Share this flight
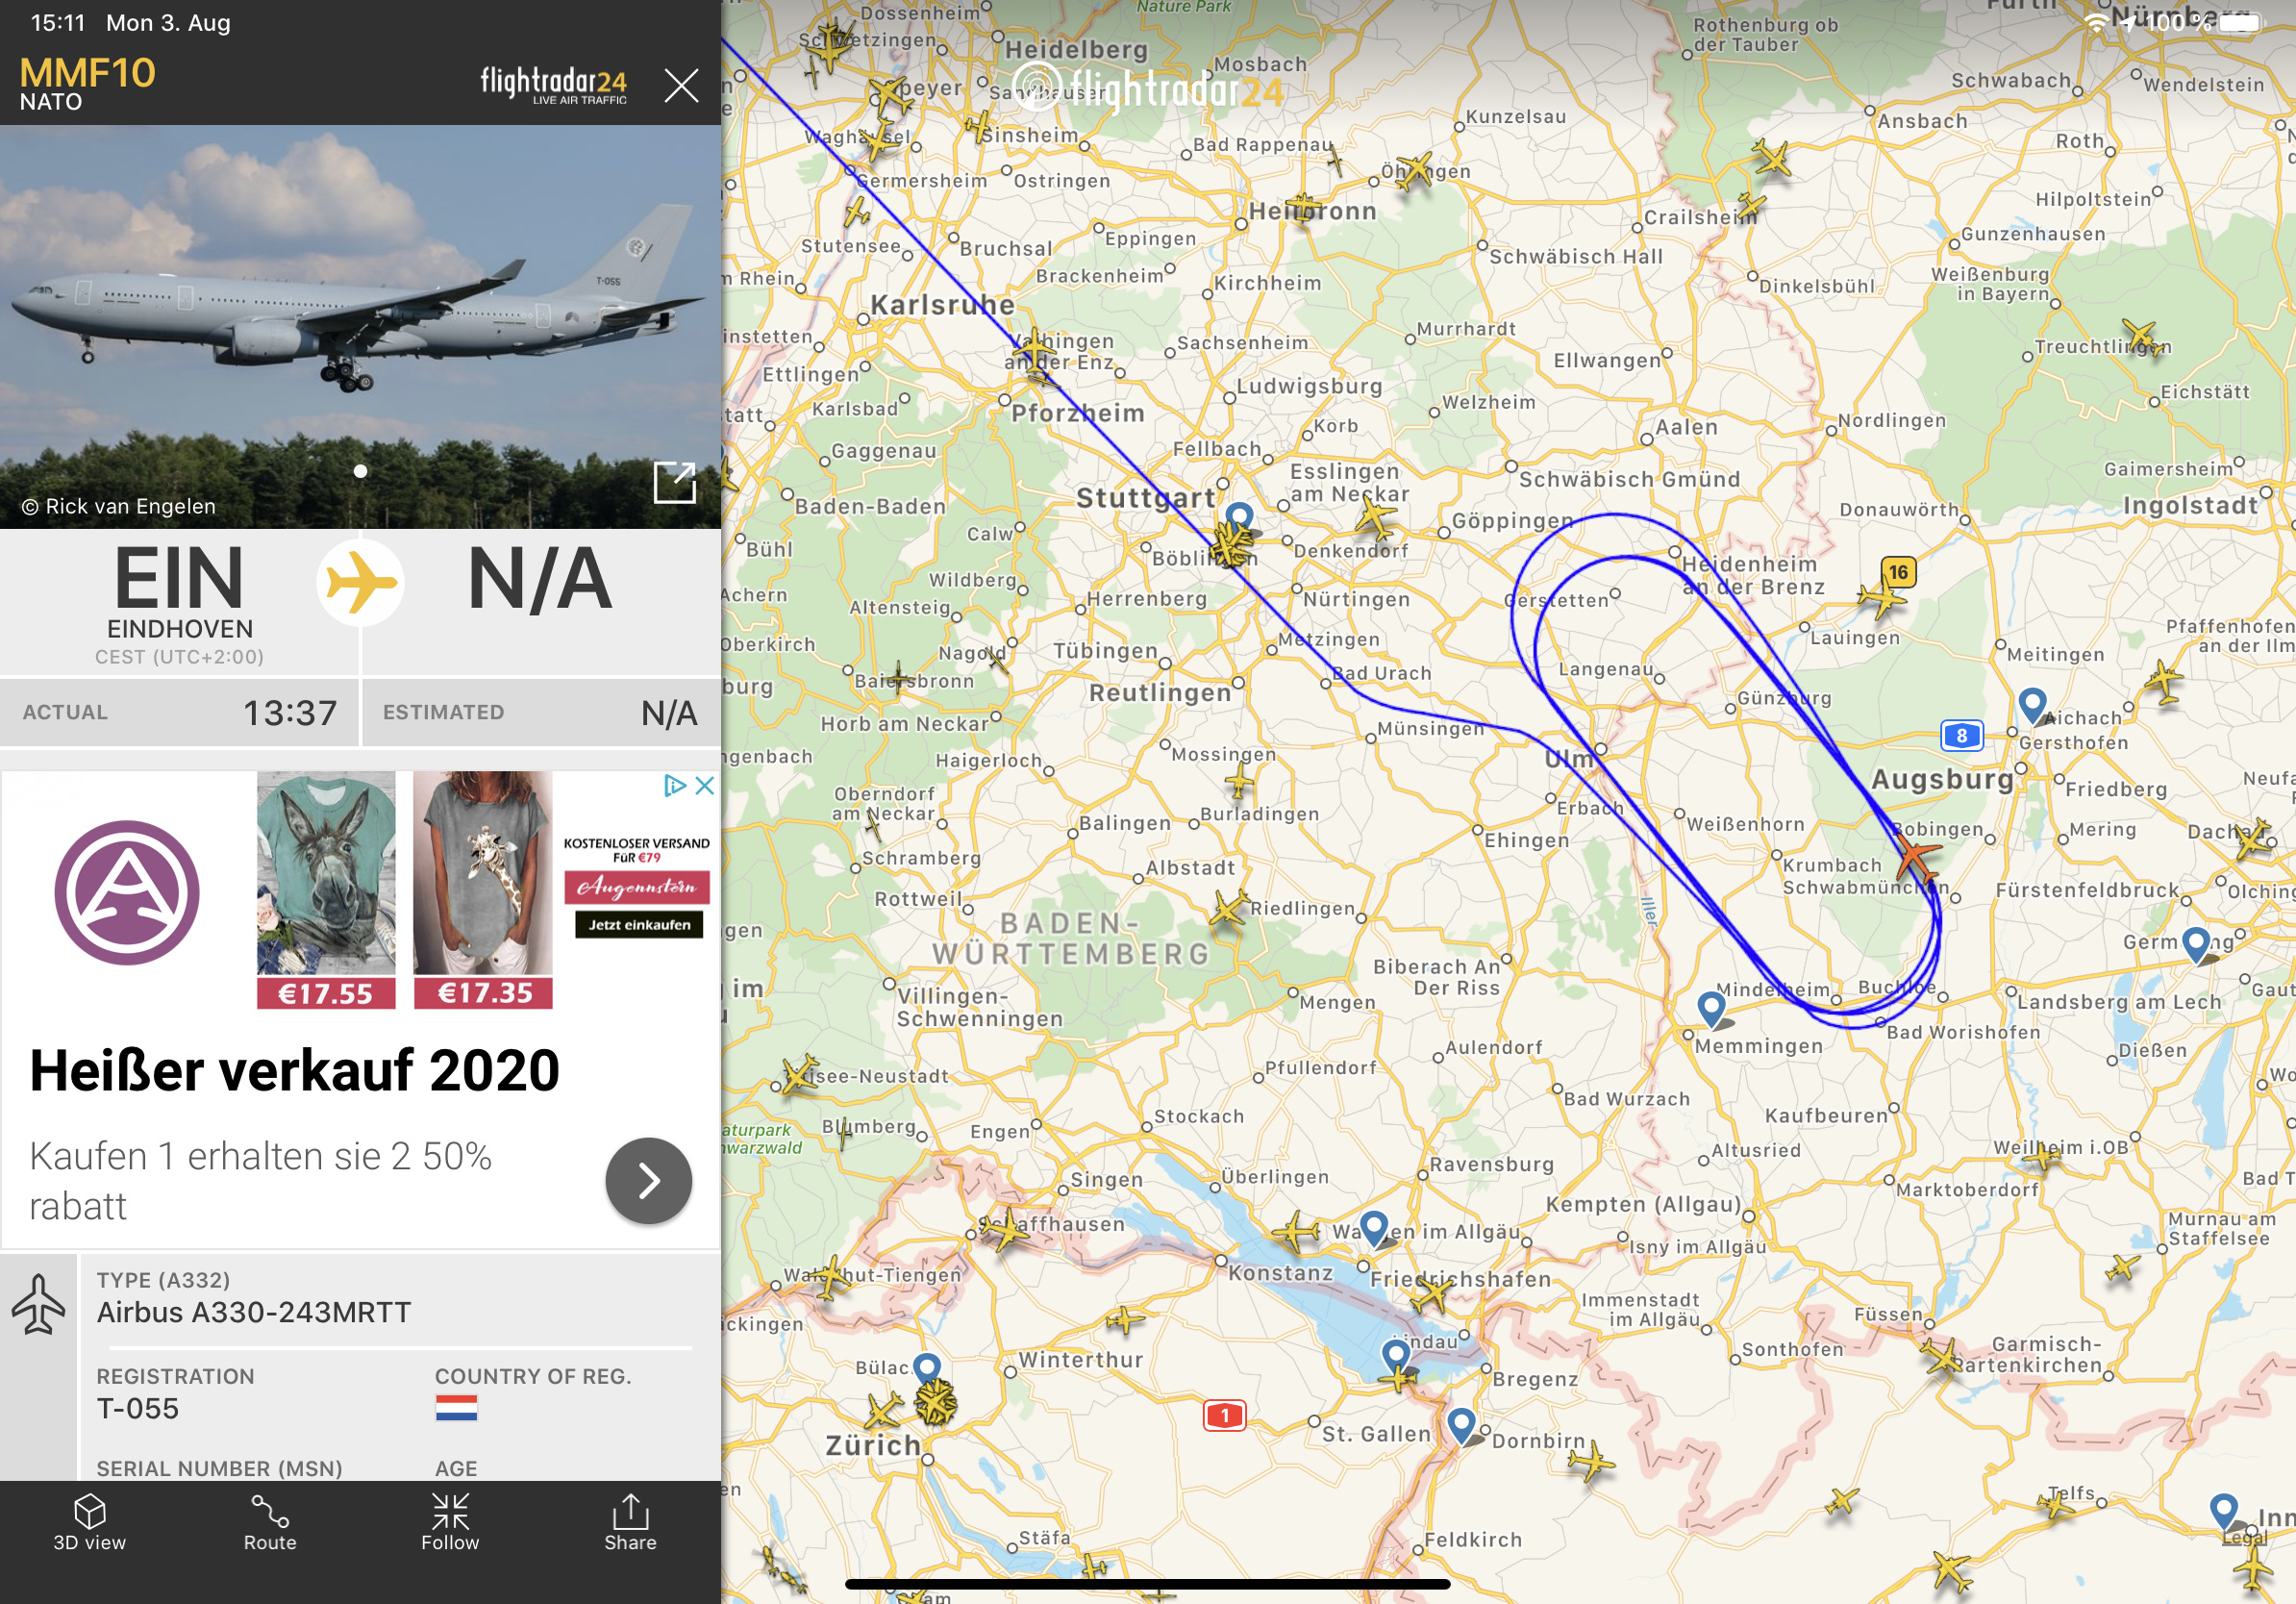Image resolution: width=2296 pixels, height=1604 pixels. (630, 1524)
